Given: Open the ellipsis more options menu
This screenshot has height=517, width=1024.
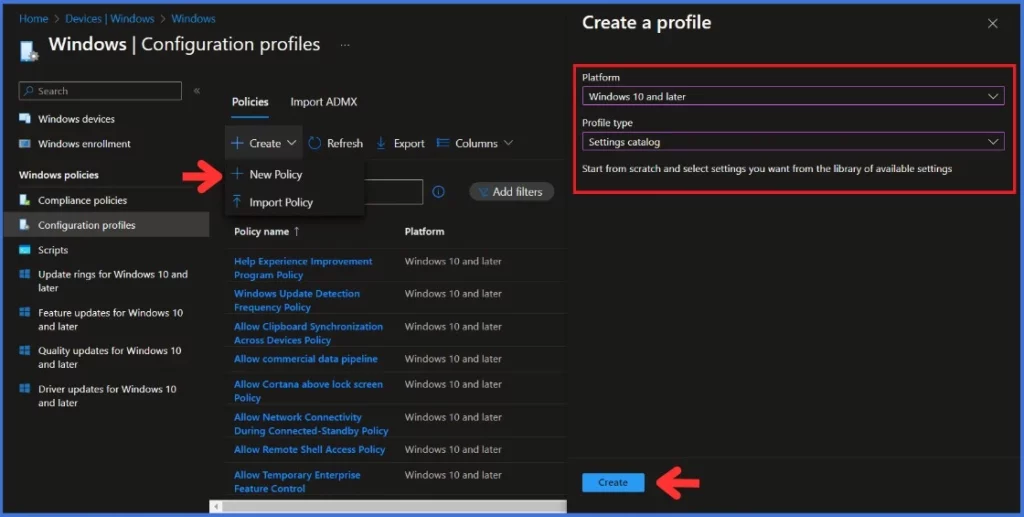Looking at the screenshot, I should tap(345, 45).
